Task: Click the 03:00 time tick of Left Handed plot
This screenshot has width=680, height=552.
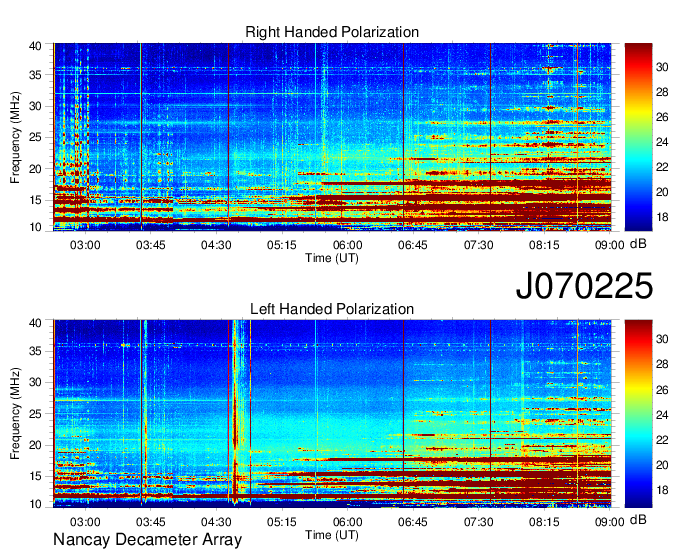Action: coord(85,522)
